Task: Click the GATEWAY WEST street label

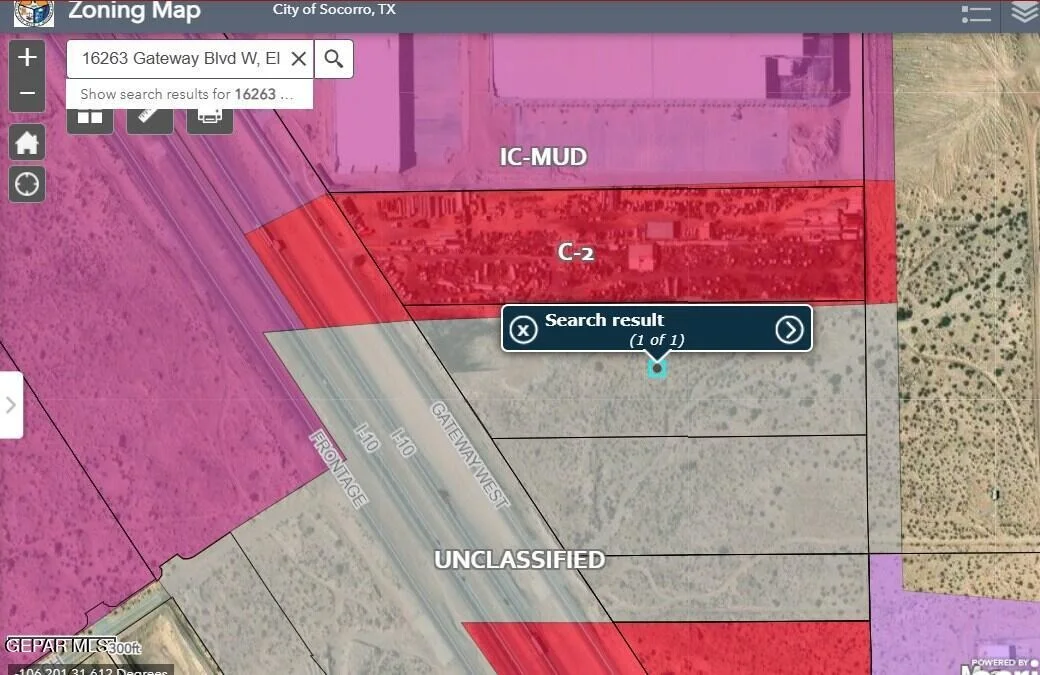Action: pos(470,456)
